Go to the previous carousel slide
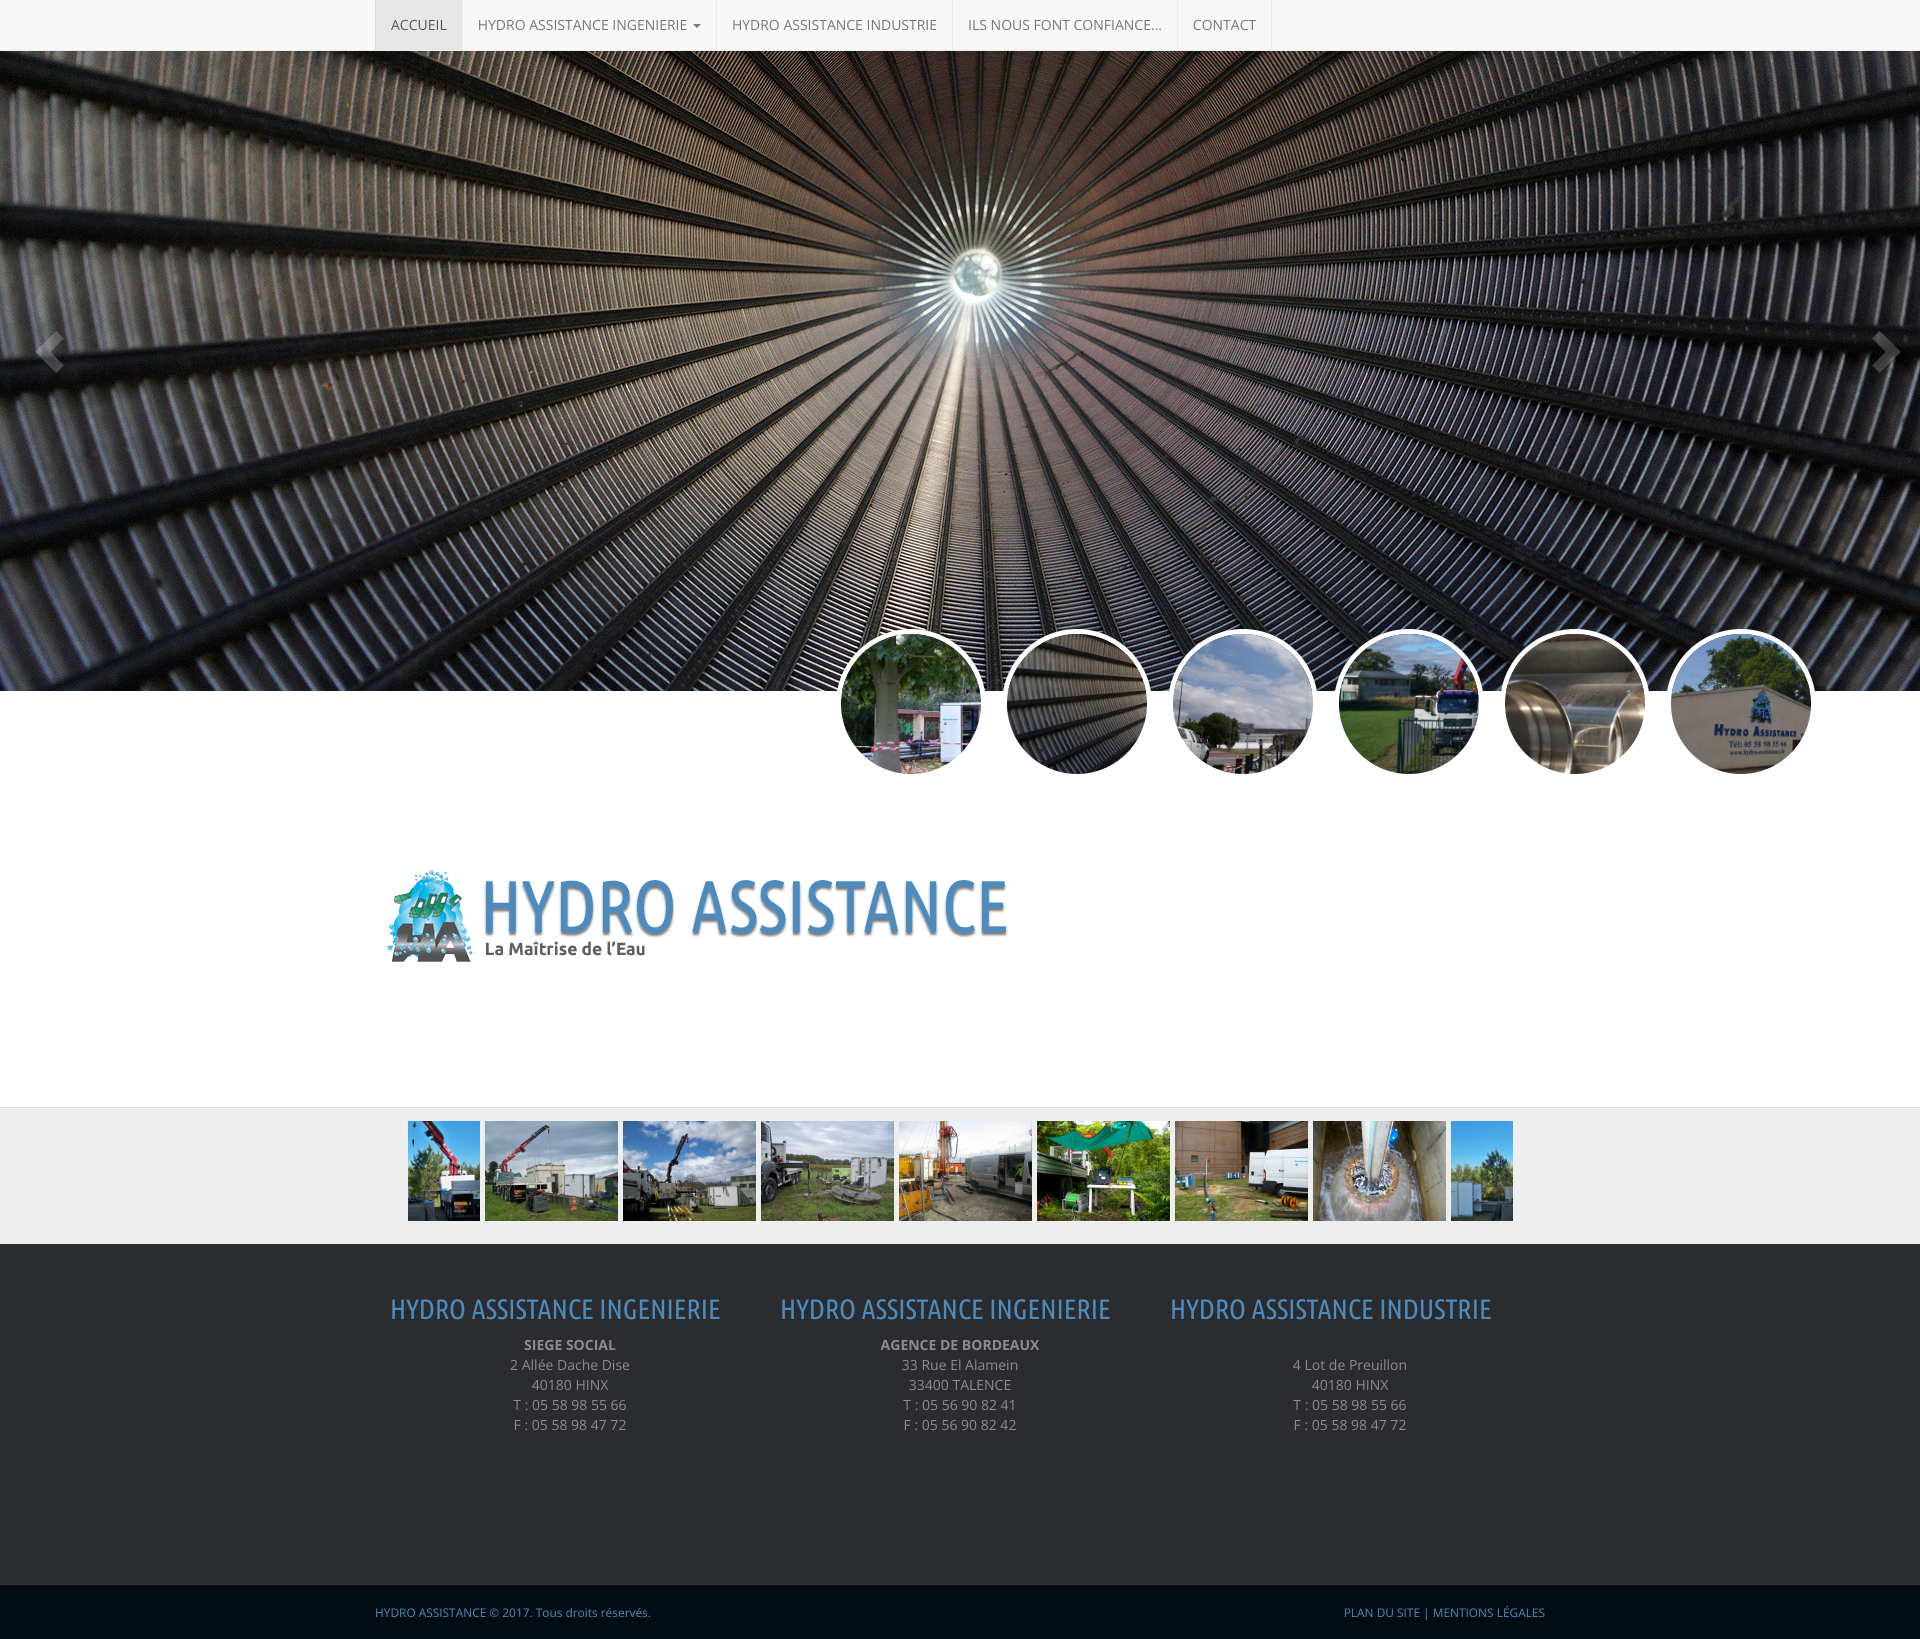 pyautogui.click(x=49, y=352)
